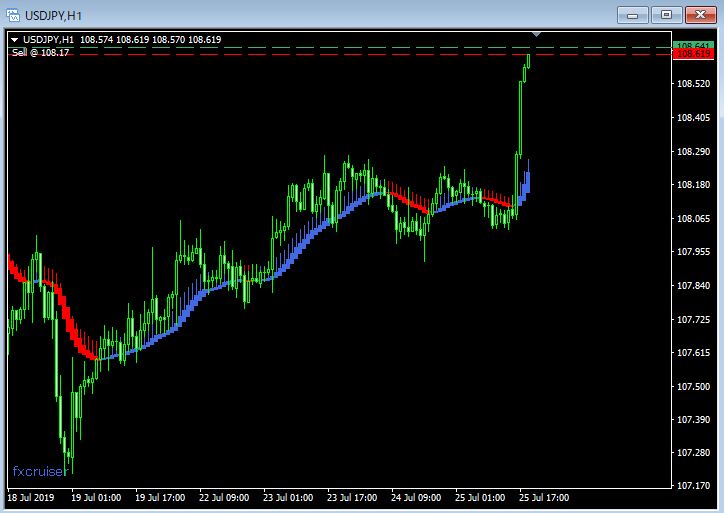This screenshot has width=724, height=513.
Task: Close the USDJPY,H1 chart window
Action: pyautogui.click(x=700, y=15)
